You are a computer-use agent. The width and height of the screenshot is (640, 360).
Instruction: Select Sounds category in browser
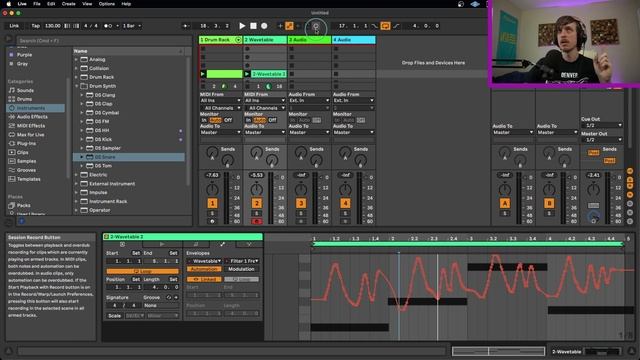(x=25, y=90)
